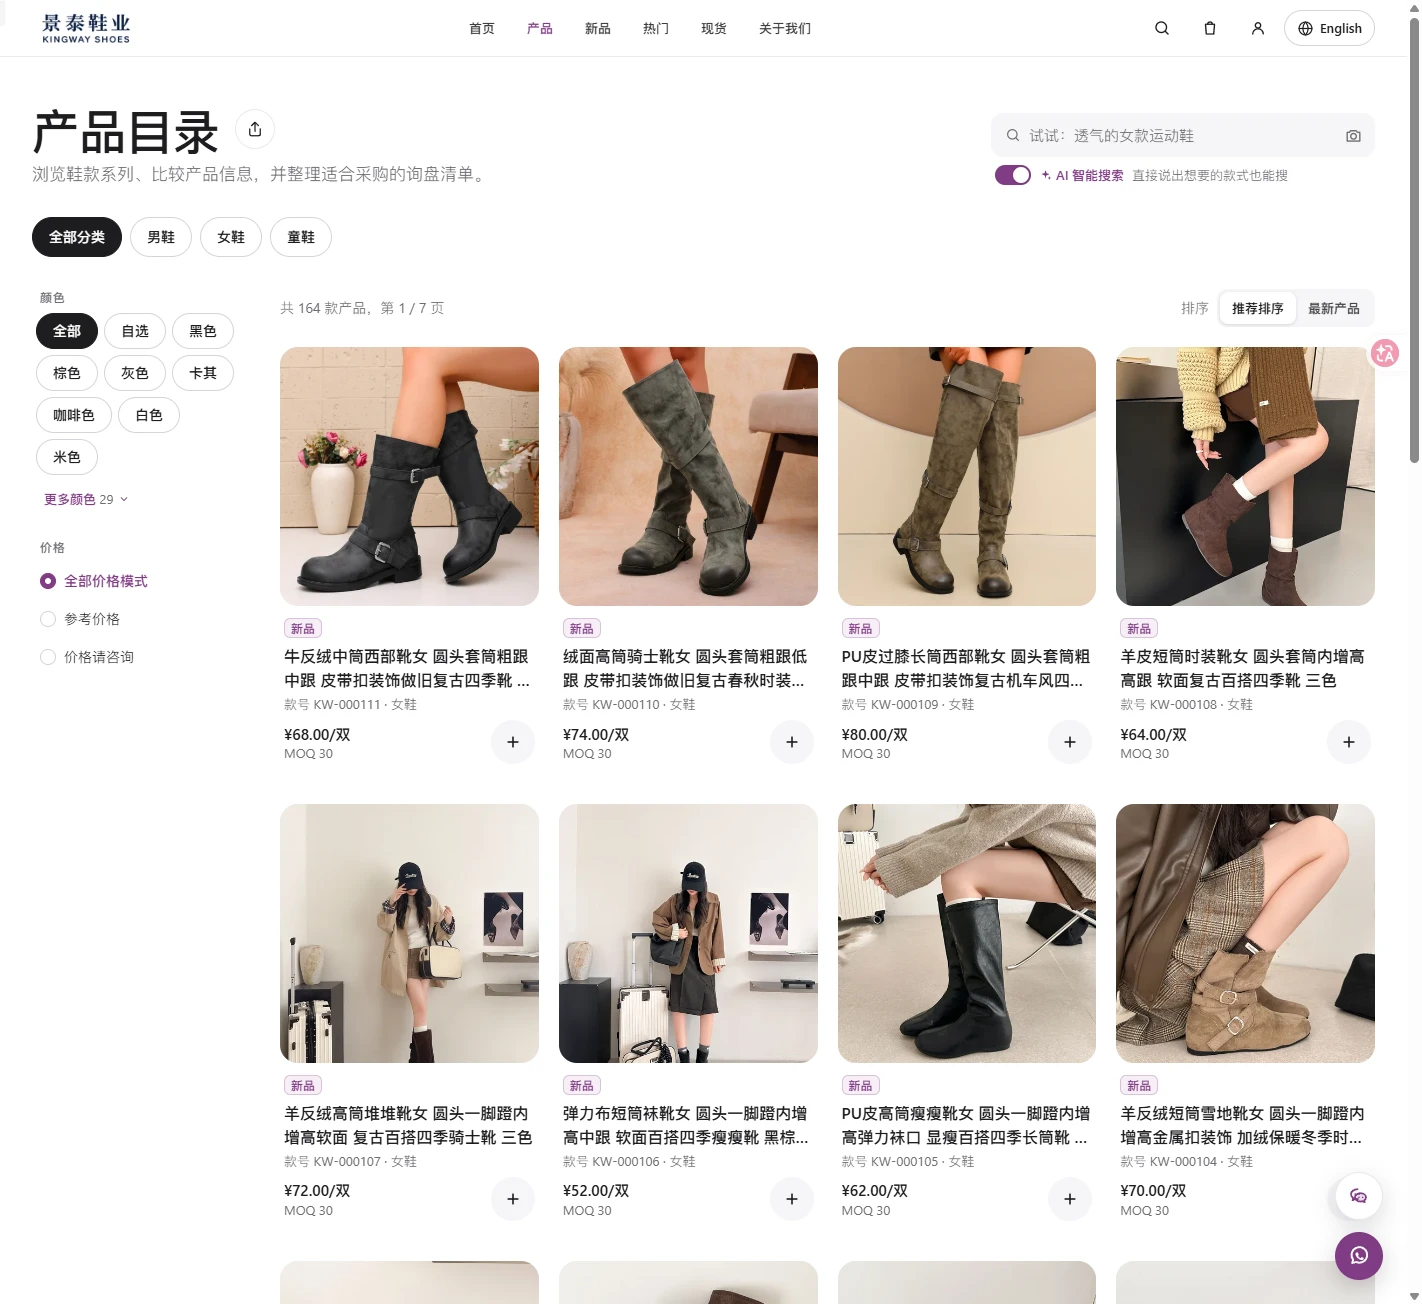The height and width of the screenshot is (1304, 1422).
Task: Click the 景泰鞋业 Kingway Shoes logo
Action: point(86,28)
